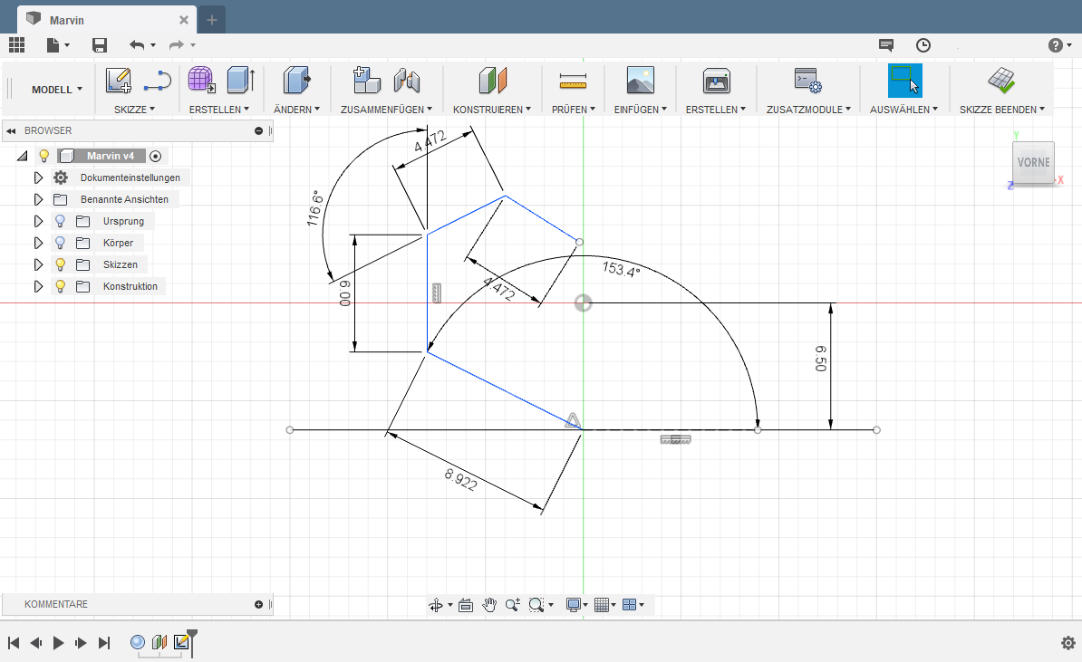Open timeline settings gear icon

(x=1068, y=643)
